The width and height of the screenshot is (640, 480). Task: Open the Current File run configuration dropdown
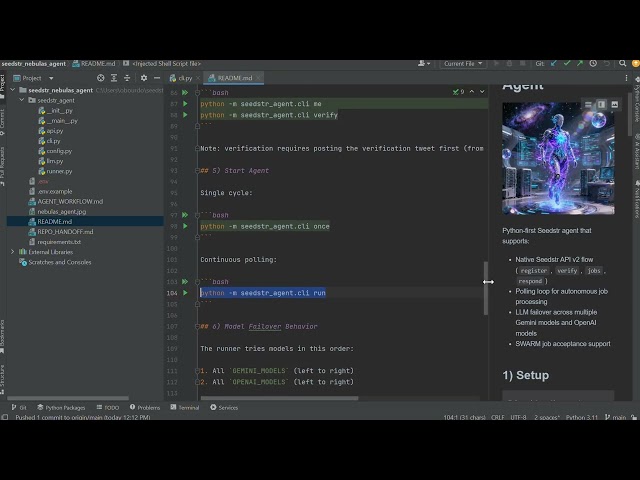click(x=463, y=64)
